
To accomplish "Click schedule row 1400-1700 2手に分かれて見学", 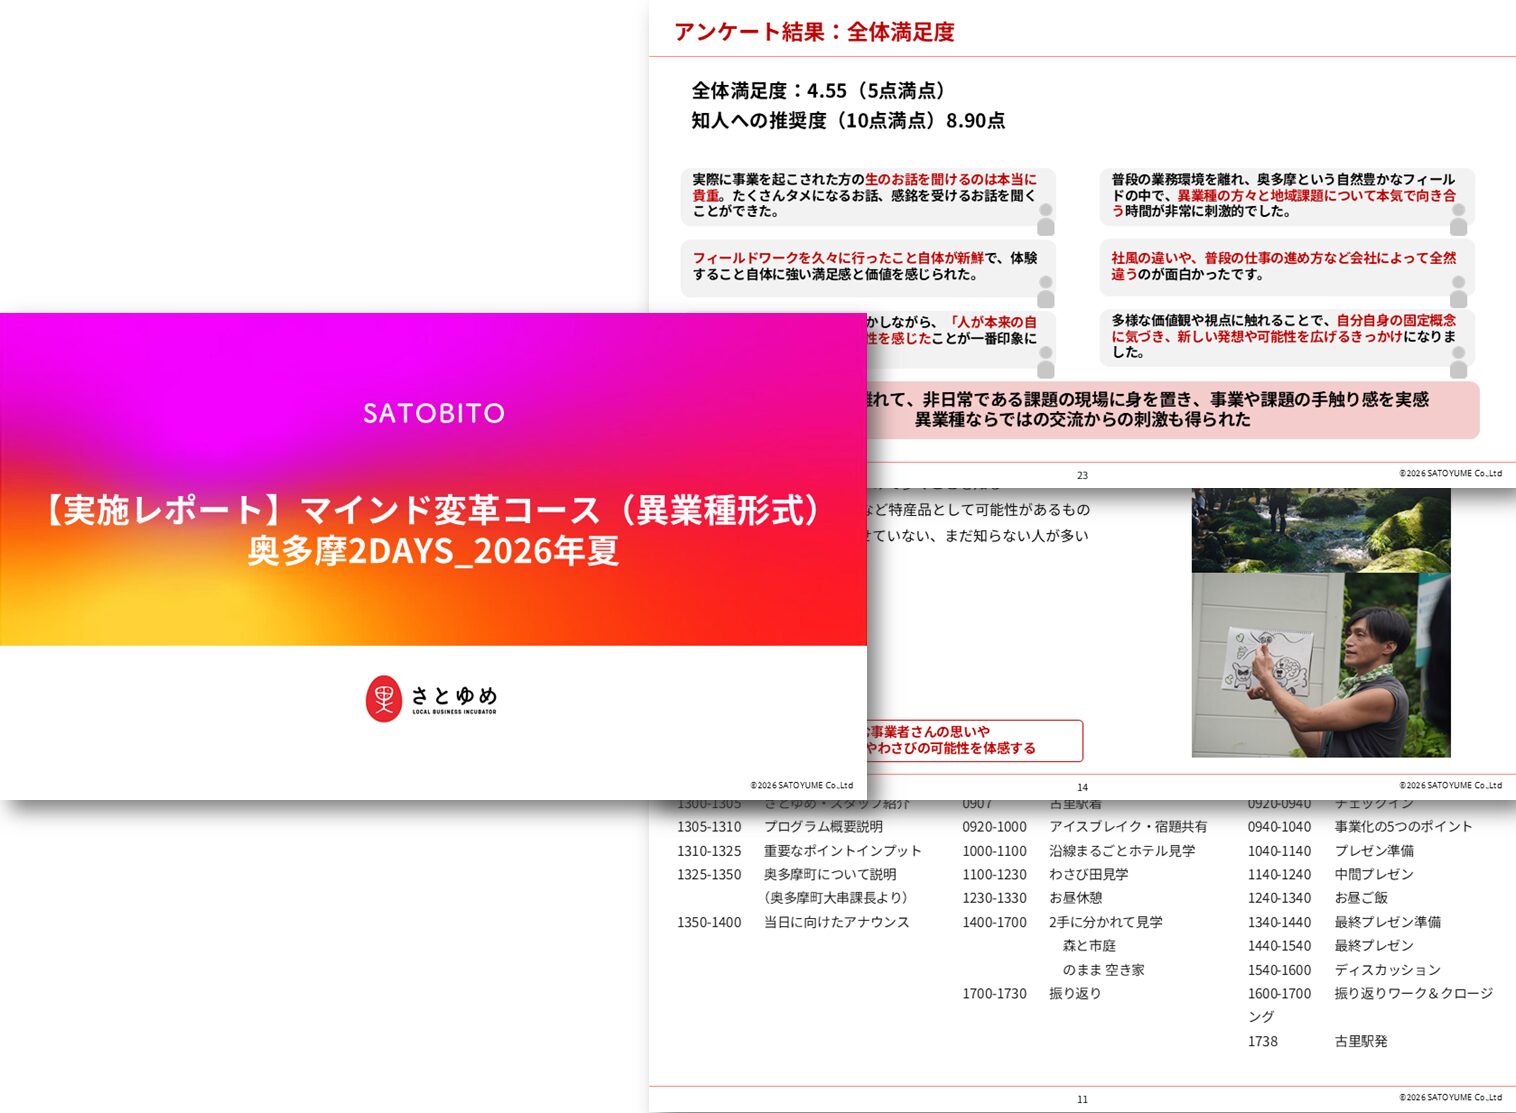I will (1063, 922).
